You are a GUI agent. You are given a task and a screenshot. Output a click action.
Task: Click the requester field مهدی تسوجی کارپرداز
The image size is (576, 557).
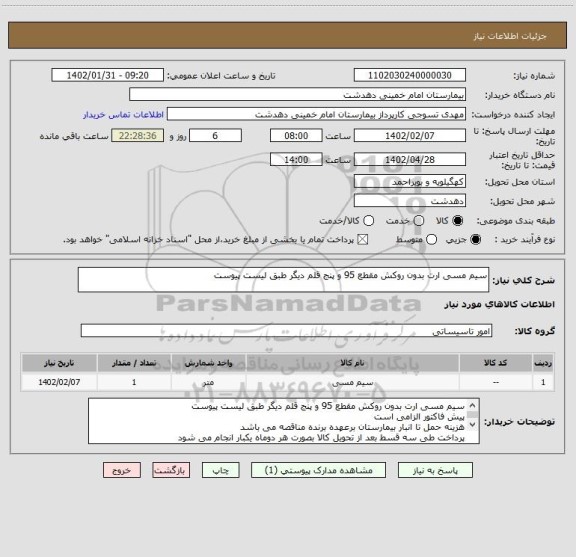[316, 114]
